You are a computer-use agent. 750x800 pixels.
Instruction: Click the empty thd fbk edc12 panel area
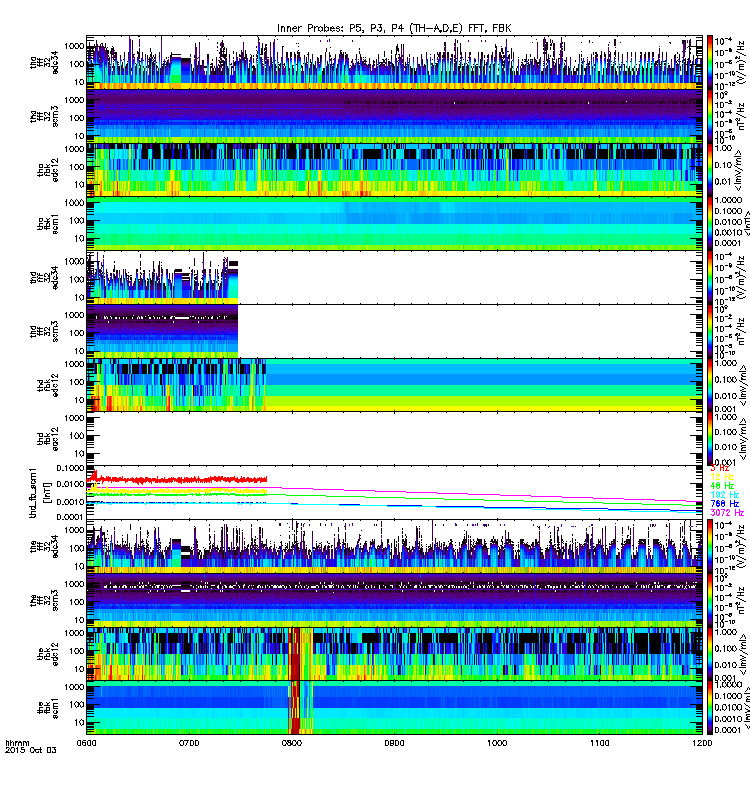[394, 439]
